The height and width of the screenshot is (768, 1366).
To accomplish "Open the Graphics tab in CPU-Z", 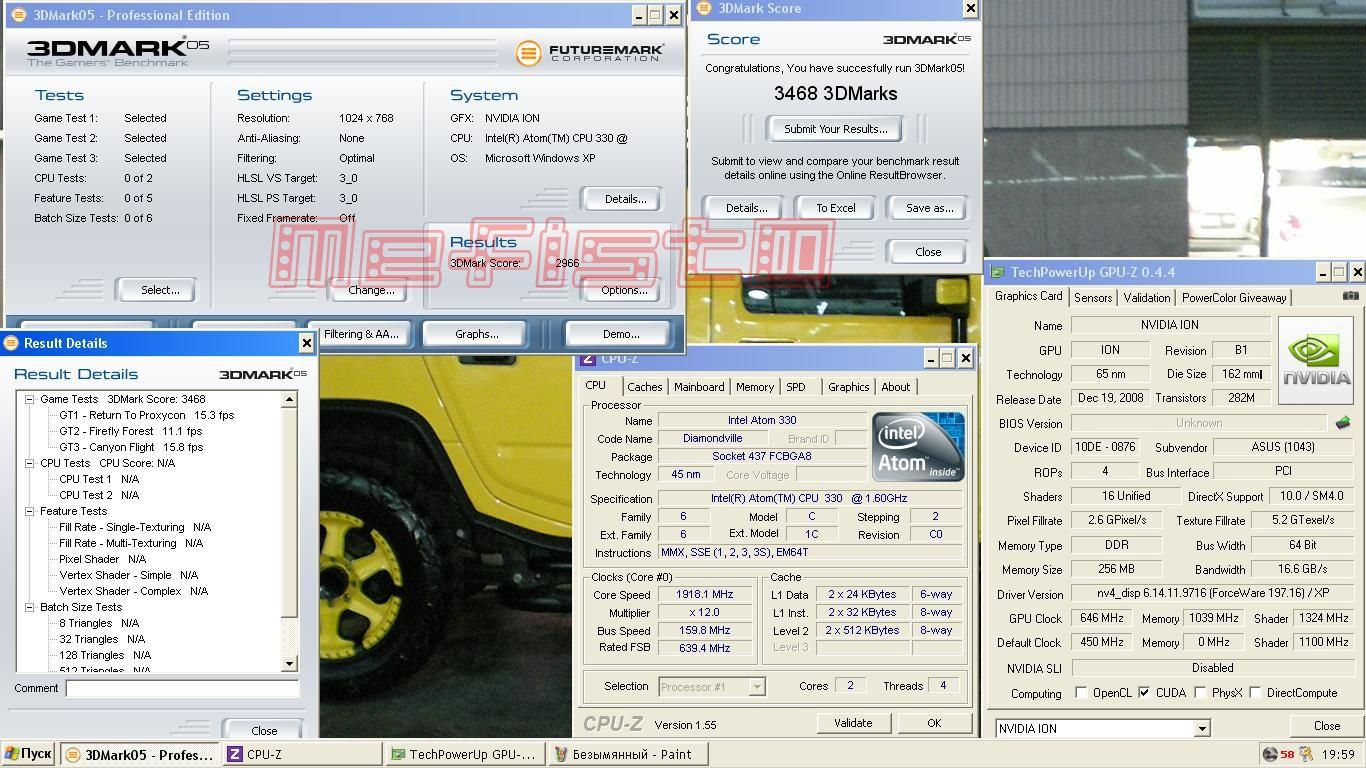I will pos(848,387).
